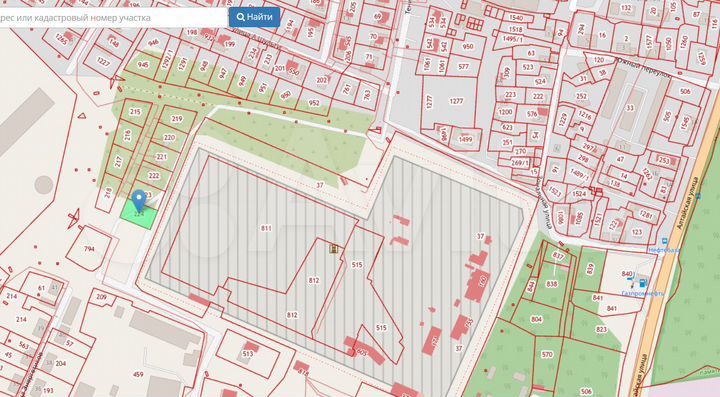Select parcel number 952

[x=314, y=103]
